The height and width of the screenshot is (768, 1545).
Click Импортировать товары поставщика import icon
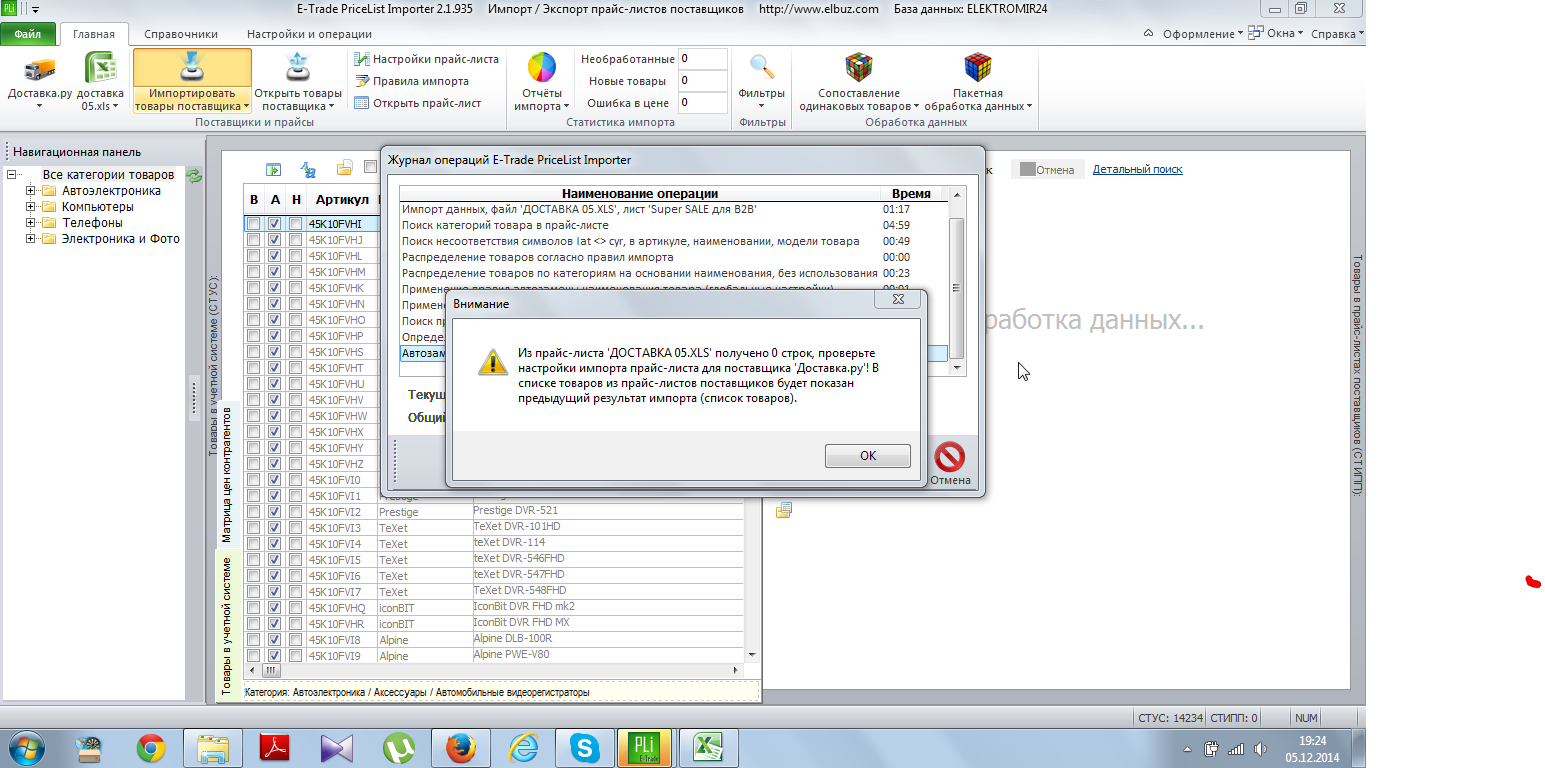click(x=192, y=68)
